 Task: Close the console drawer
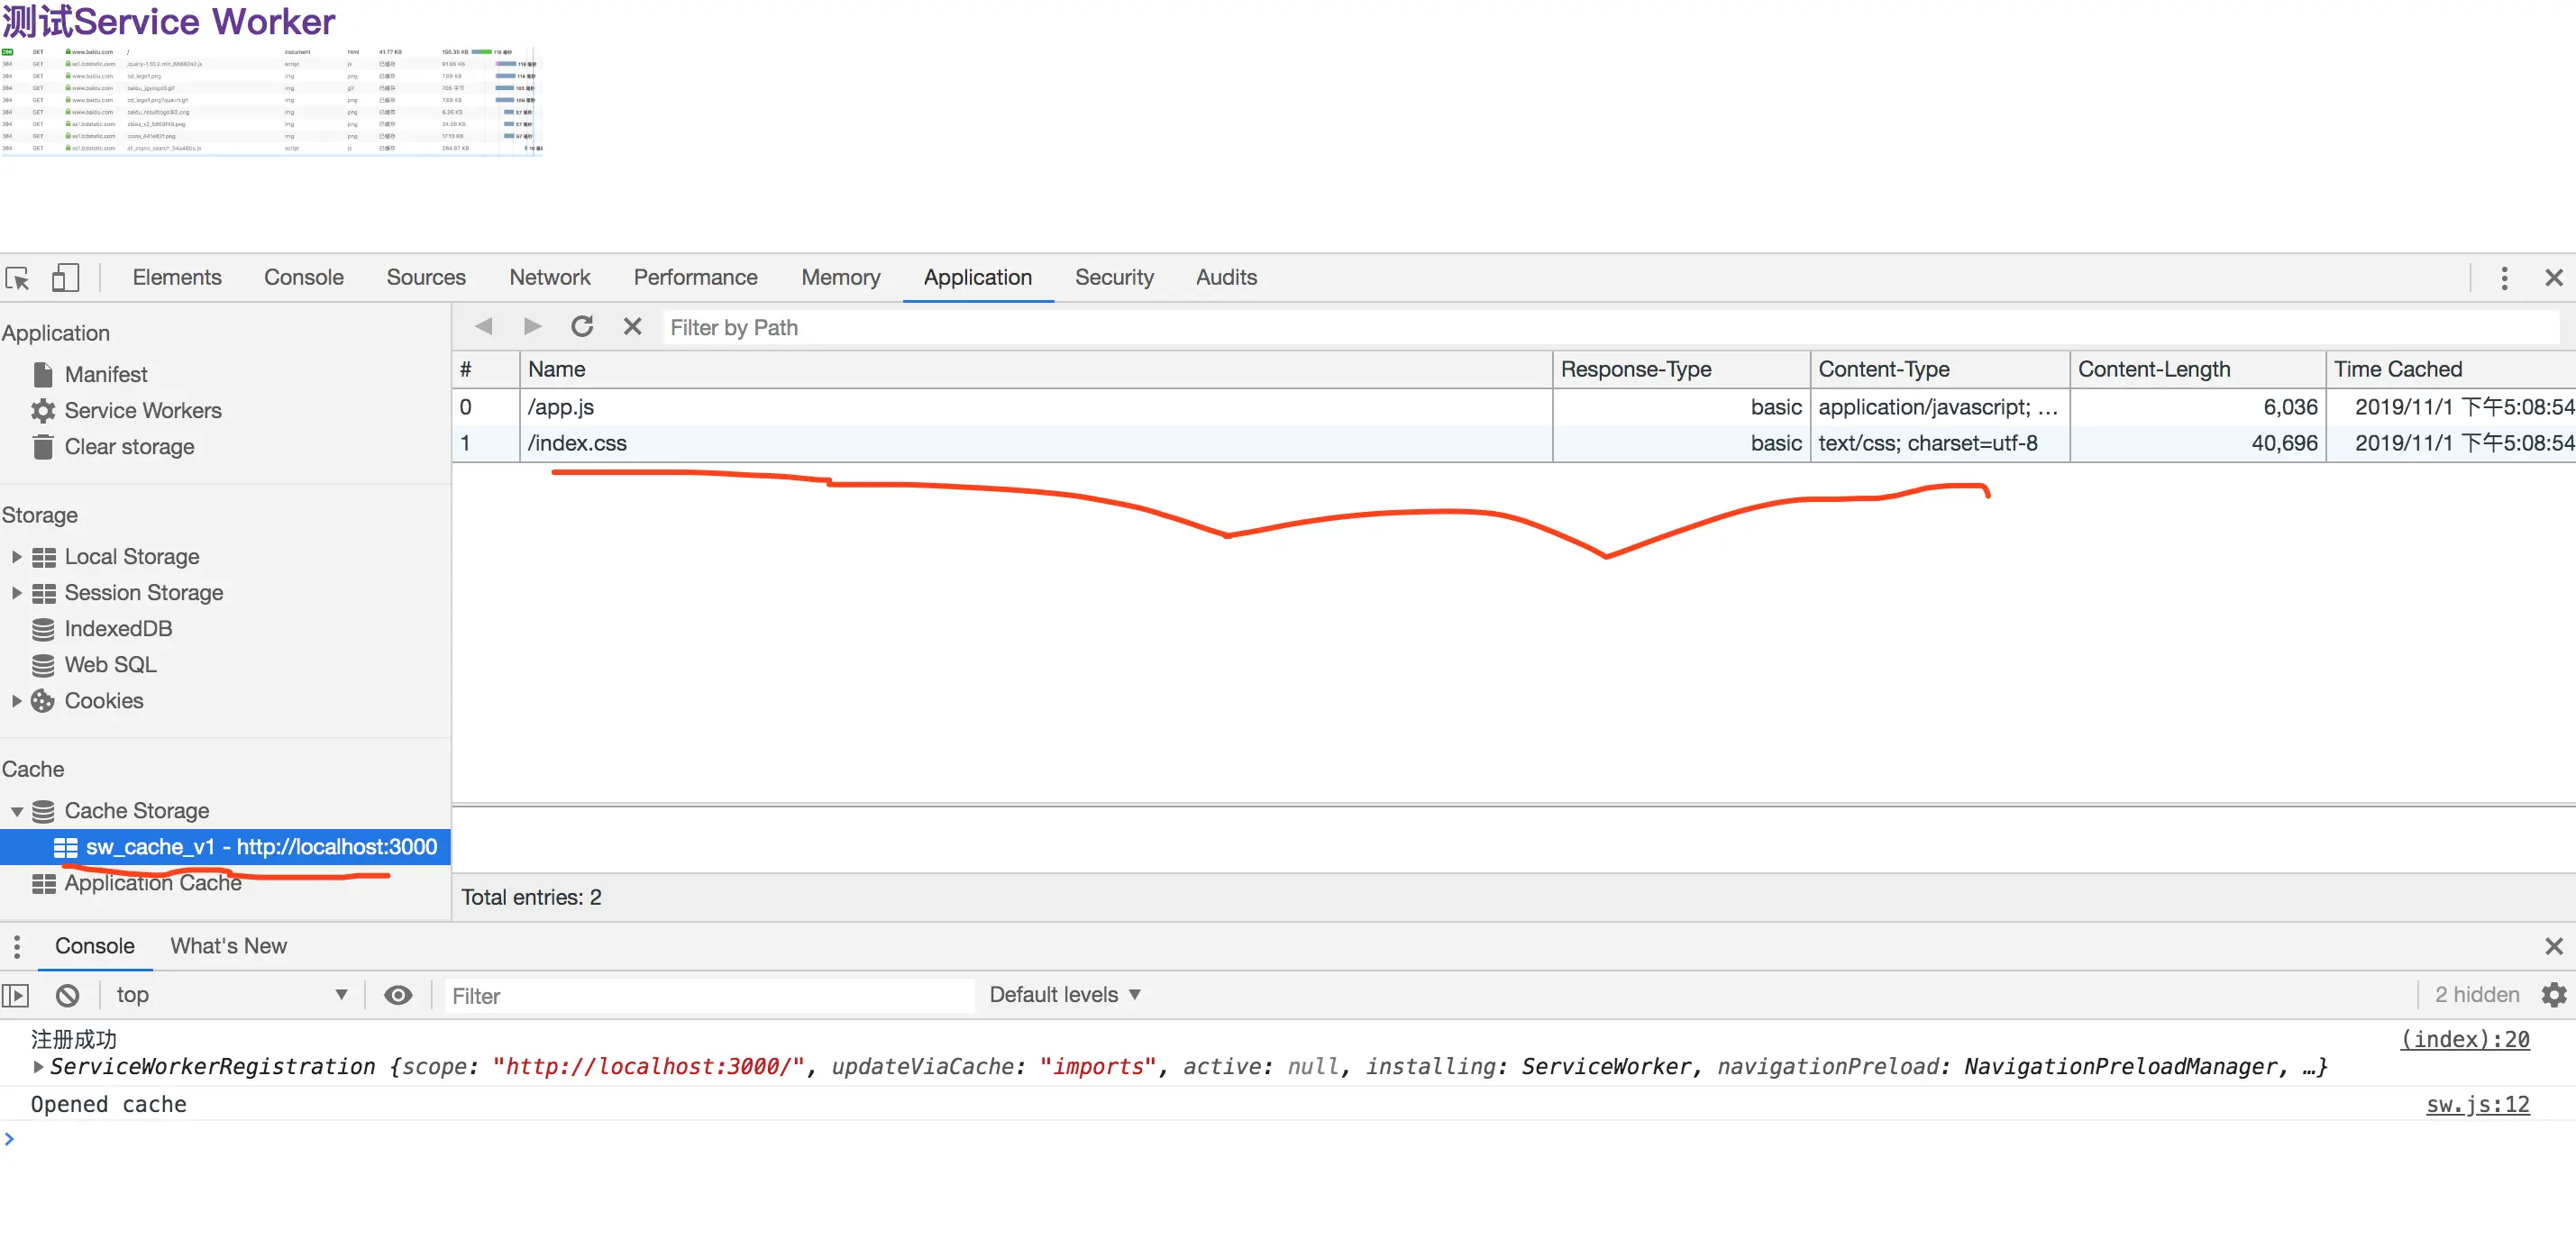[x=2553, y=946]
